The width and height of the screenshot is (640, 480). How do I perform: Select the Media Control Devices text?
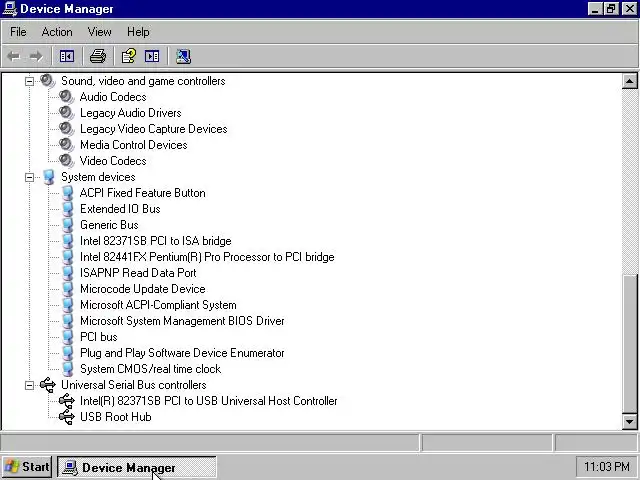tap(133, 145)
